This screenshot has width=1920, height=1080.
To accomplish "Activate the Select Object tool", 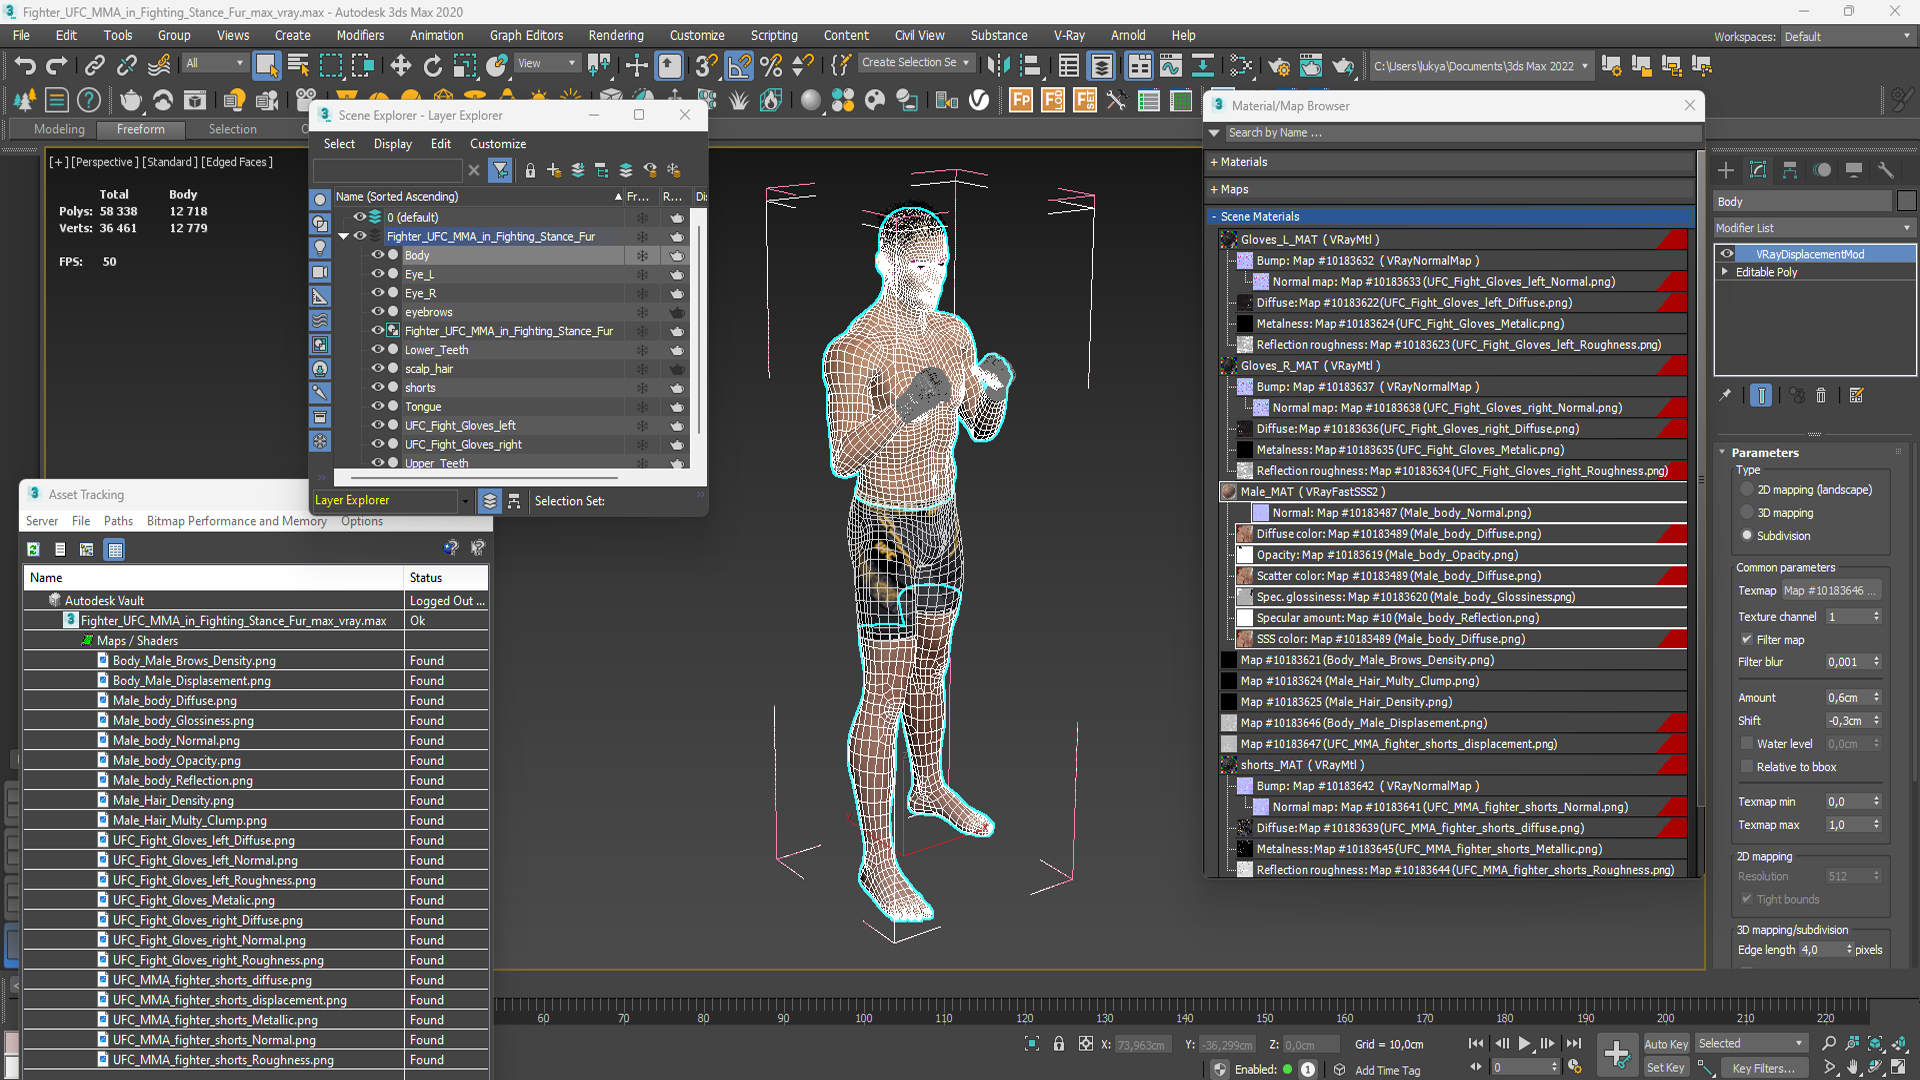I will [x=266, y=66].
